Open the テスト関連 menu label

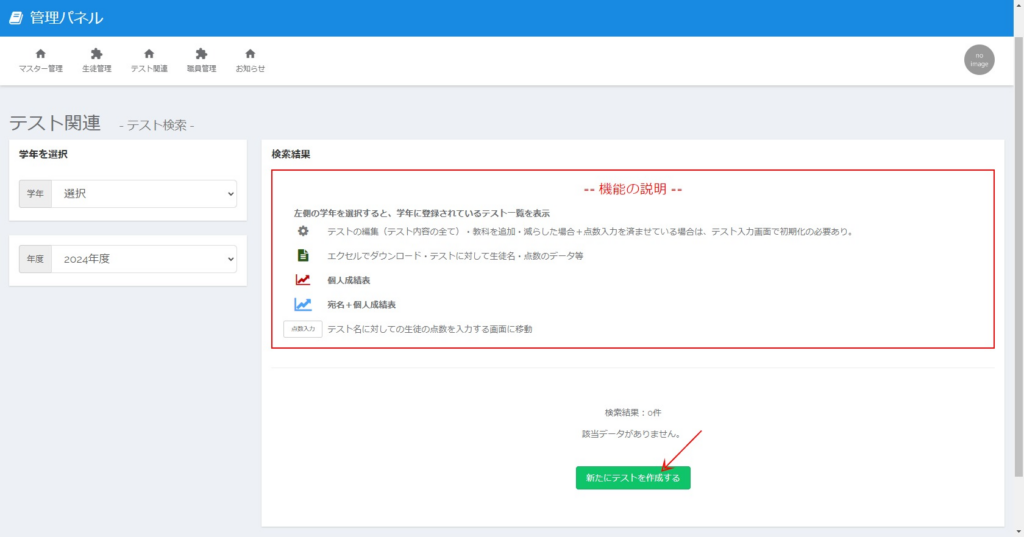(x=149, y=69)
